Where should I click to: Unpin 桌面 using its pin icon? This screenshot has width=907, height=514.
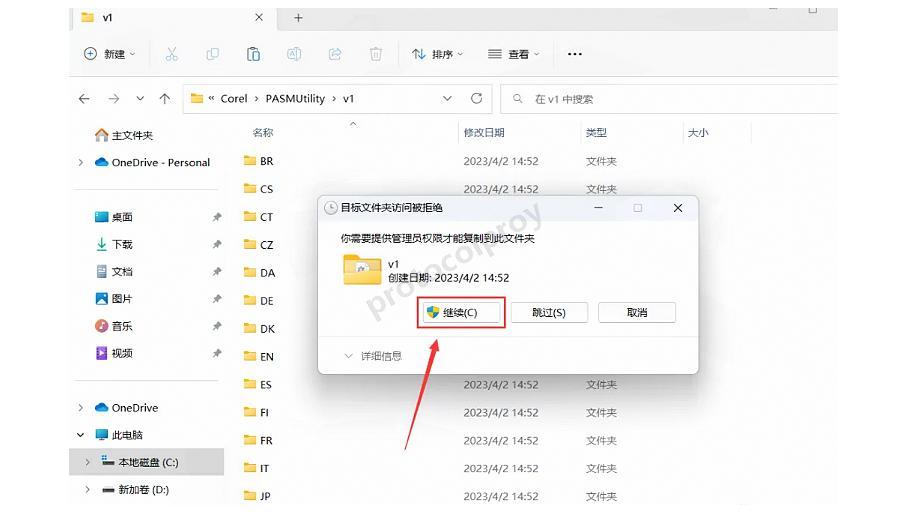point(217,217)
